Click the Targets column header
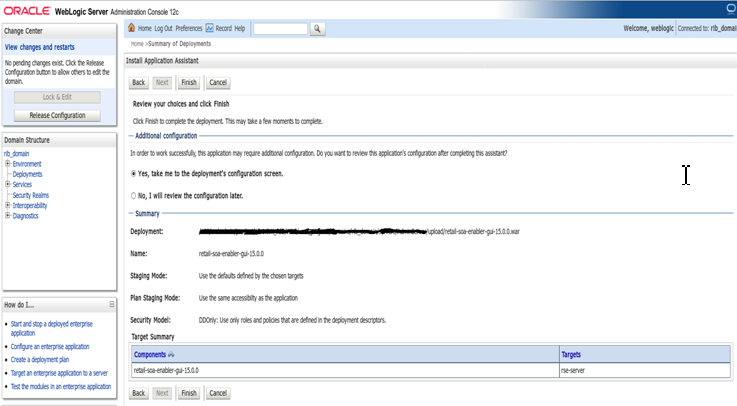The image size is (737, 406). coord(571,355)
